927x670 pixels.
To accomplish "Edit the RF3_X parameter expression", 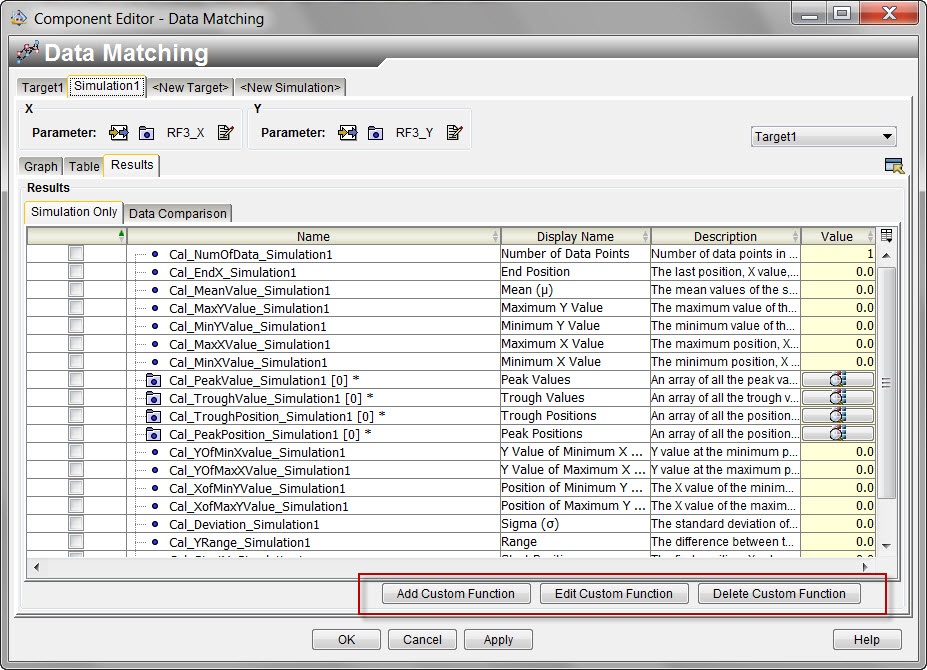I will (226, 132).
